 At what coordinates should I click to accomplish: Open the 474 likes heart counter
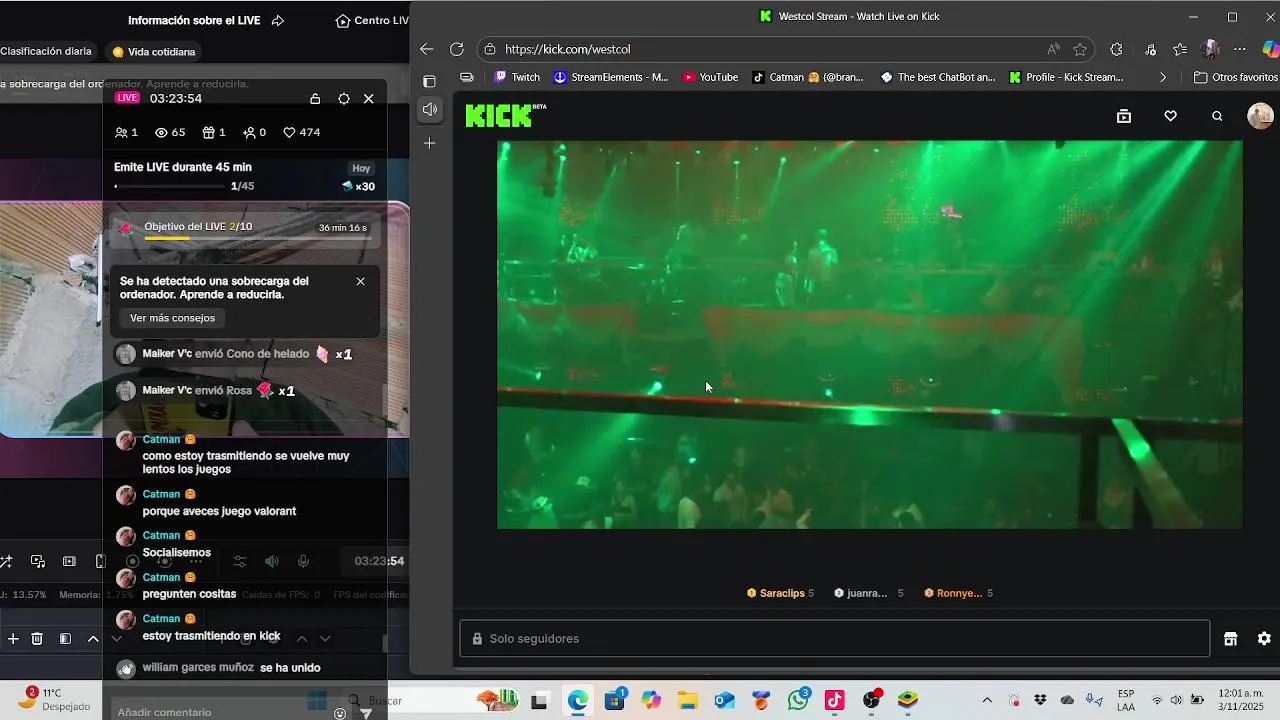click(x=302, y=132)
